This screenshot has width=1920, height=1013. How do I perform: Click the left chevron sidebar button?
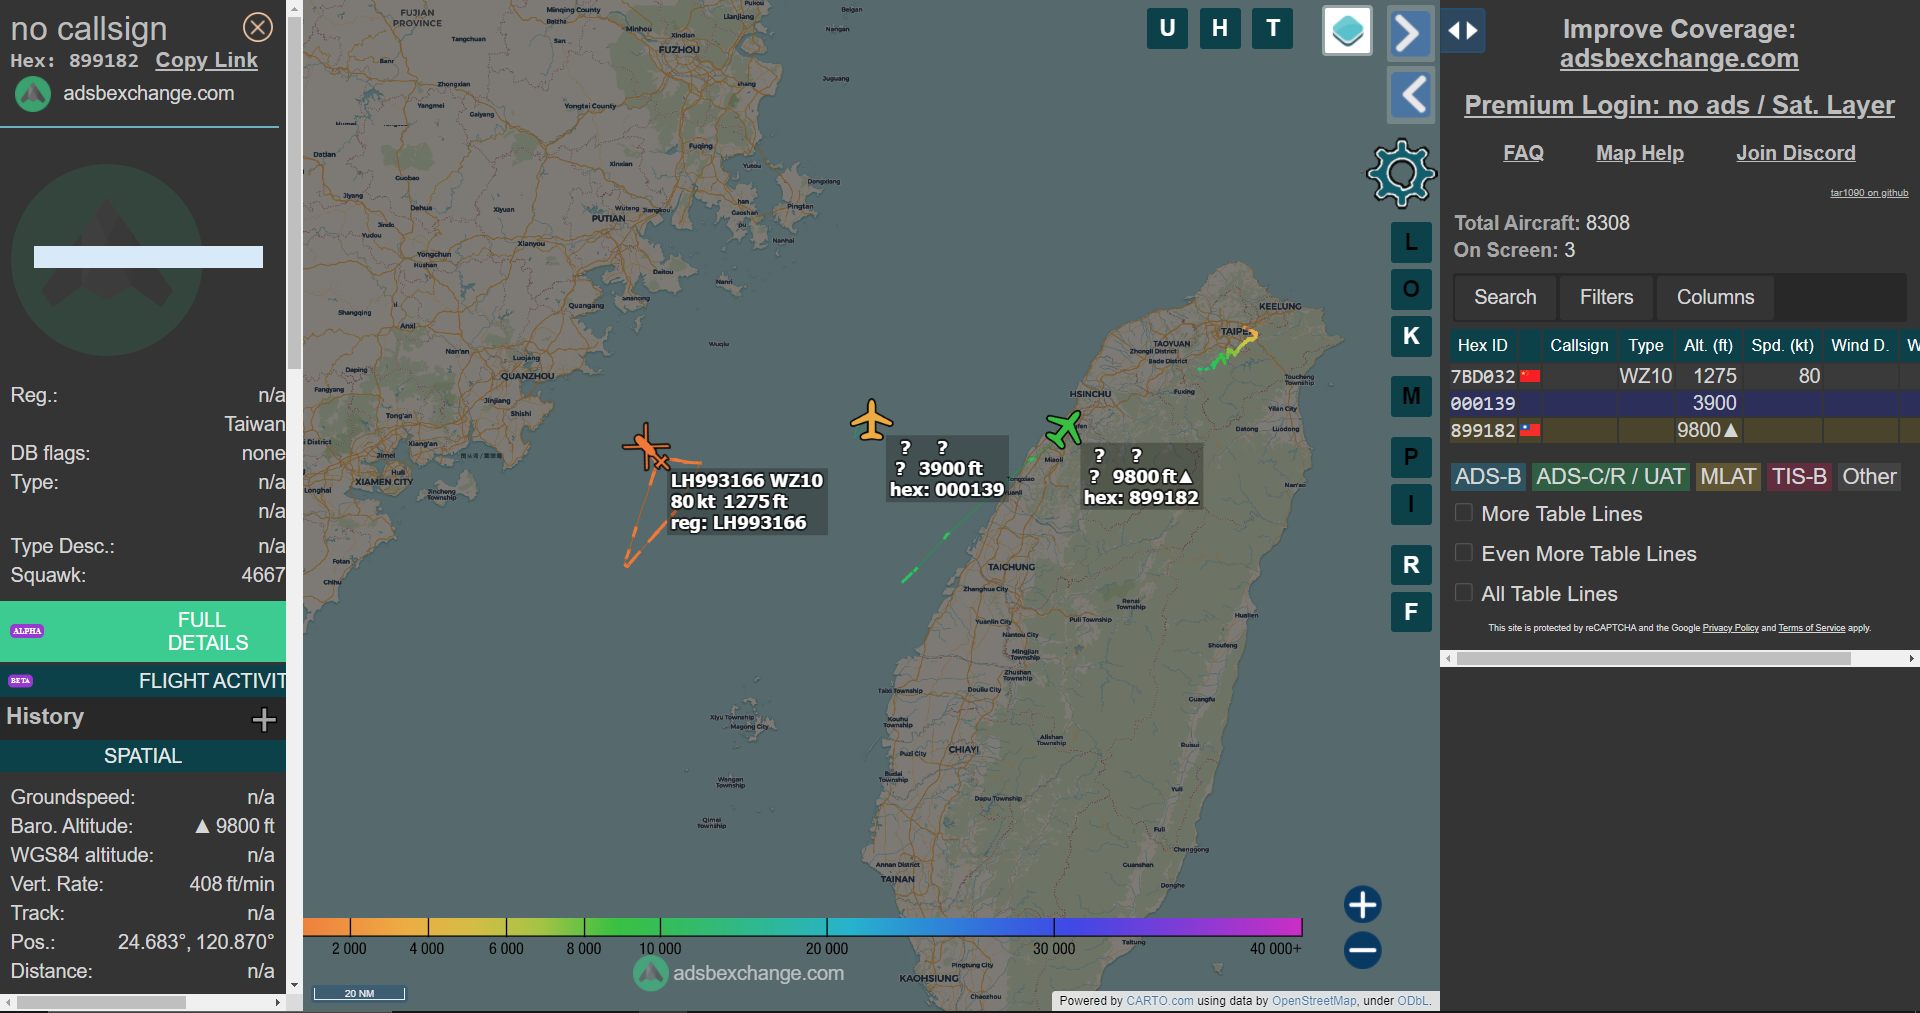pos(1411,95)
